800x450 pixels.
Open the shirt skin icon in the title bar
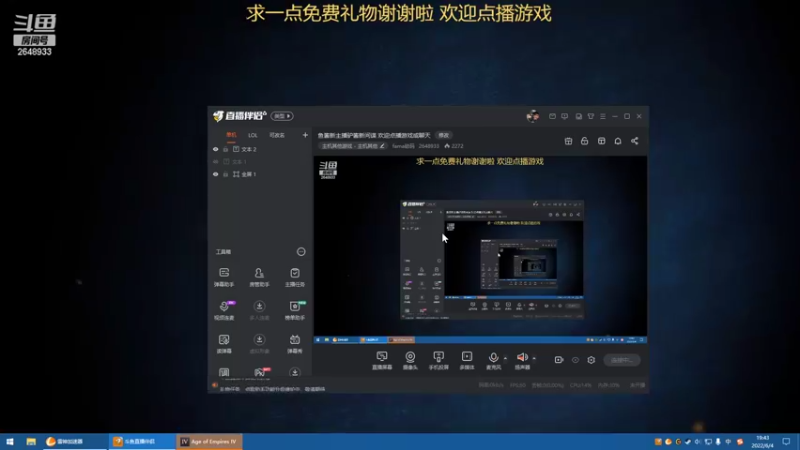coord(591,116)
